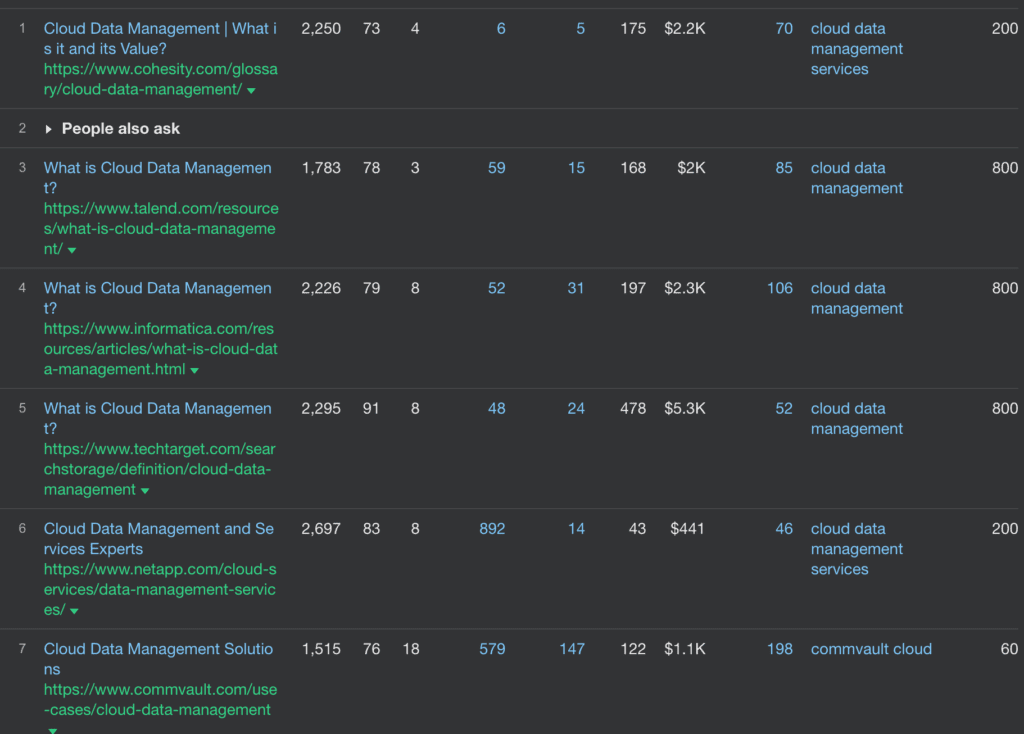Click value 579 in commvault row

pyautogui.click(x=492, y=648)
